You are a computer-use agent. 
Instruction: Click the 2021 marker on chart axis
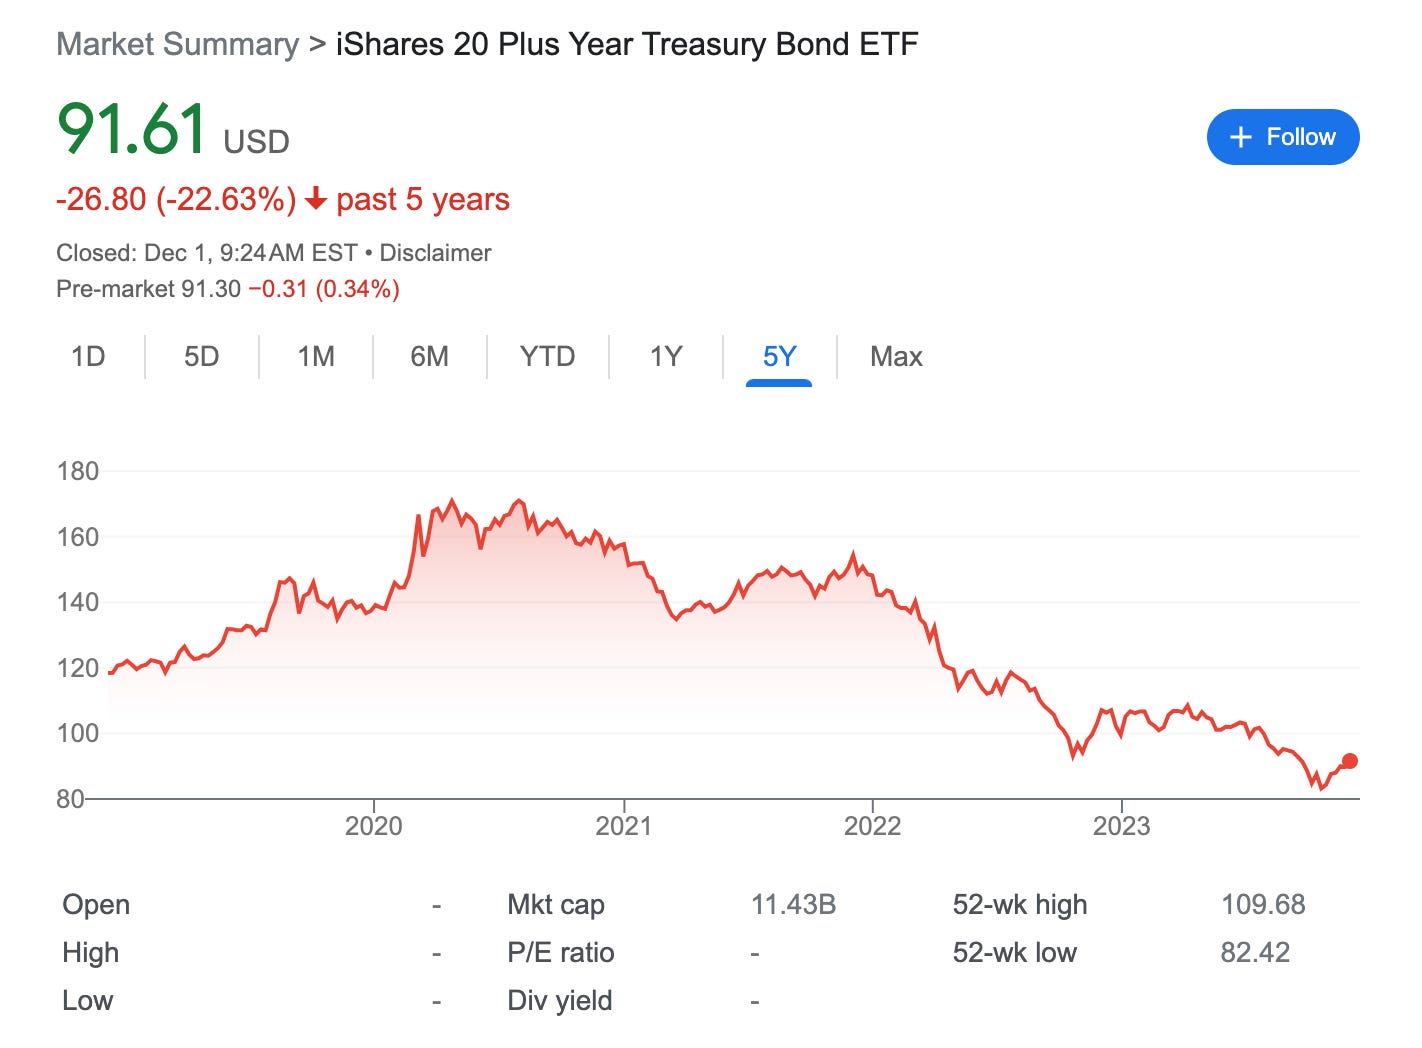pyautogui.click(x=623, y=826)
